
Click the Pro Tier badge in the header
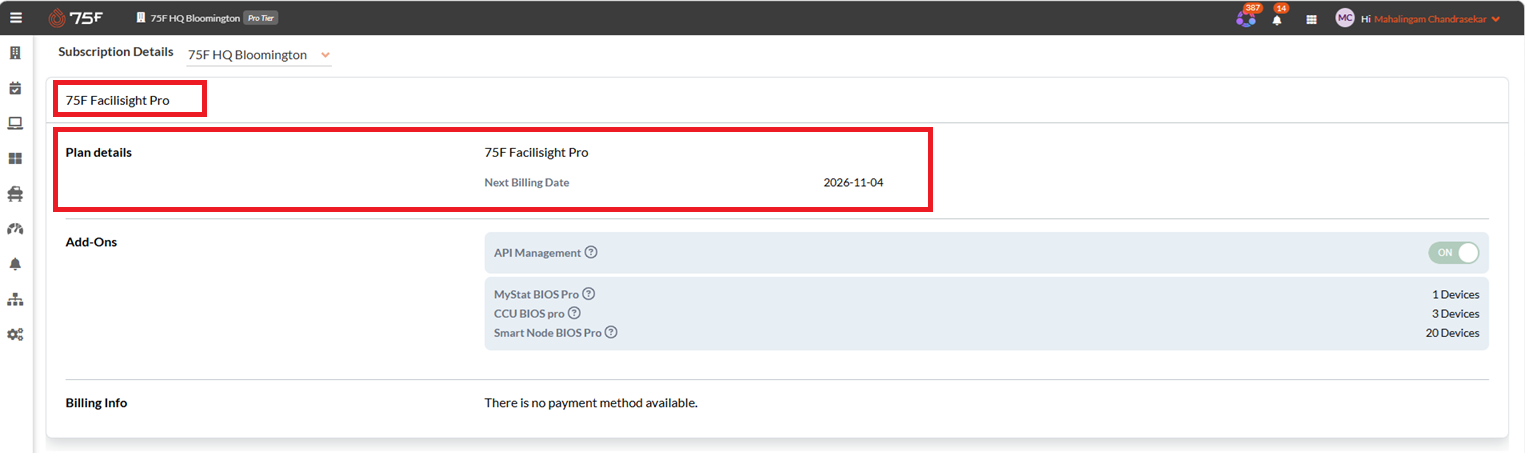click(x=261, y=18)
